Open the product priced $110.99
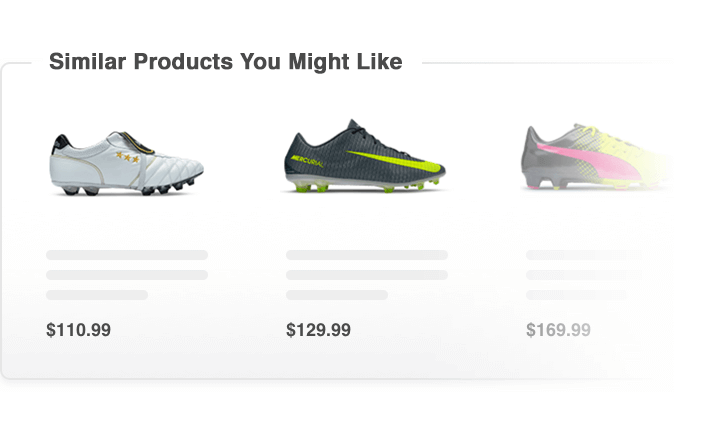The width and height of the screenshot is (720, 440). click(79, 330)
